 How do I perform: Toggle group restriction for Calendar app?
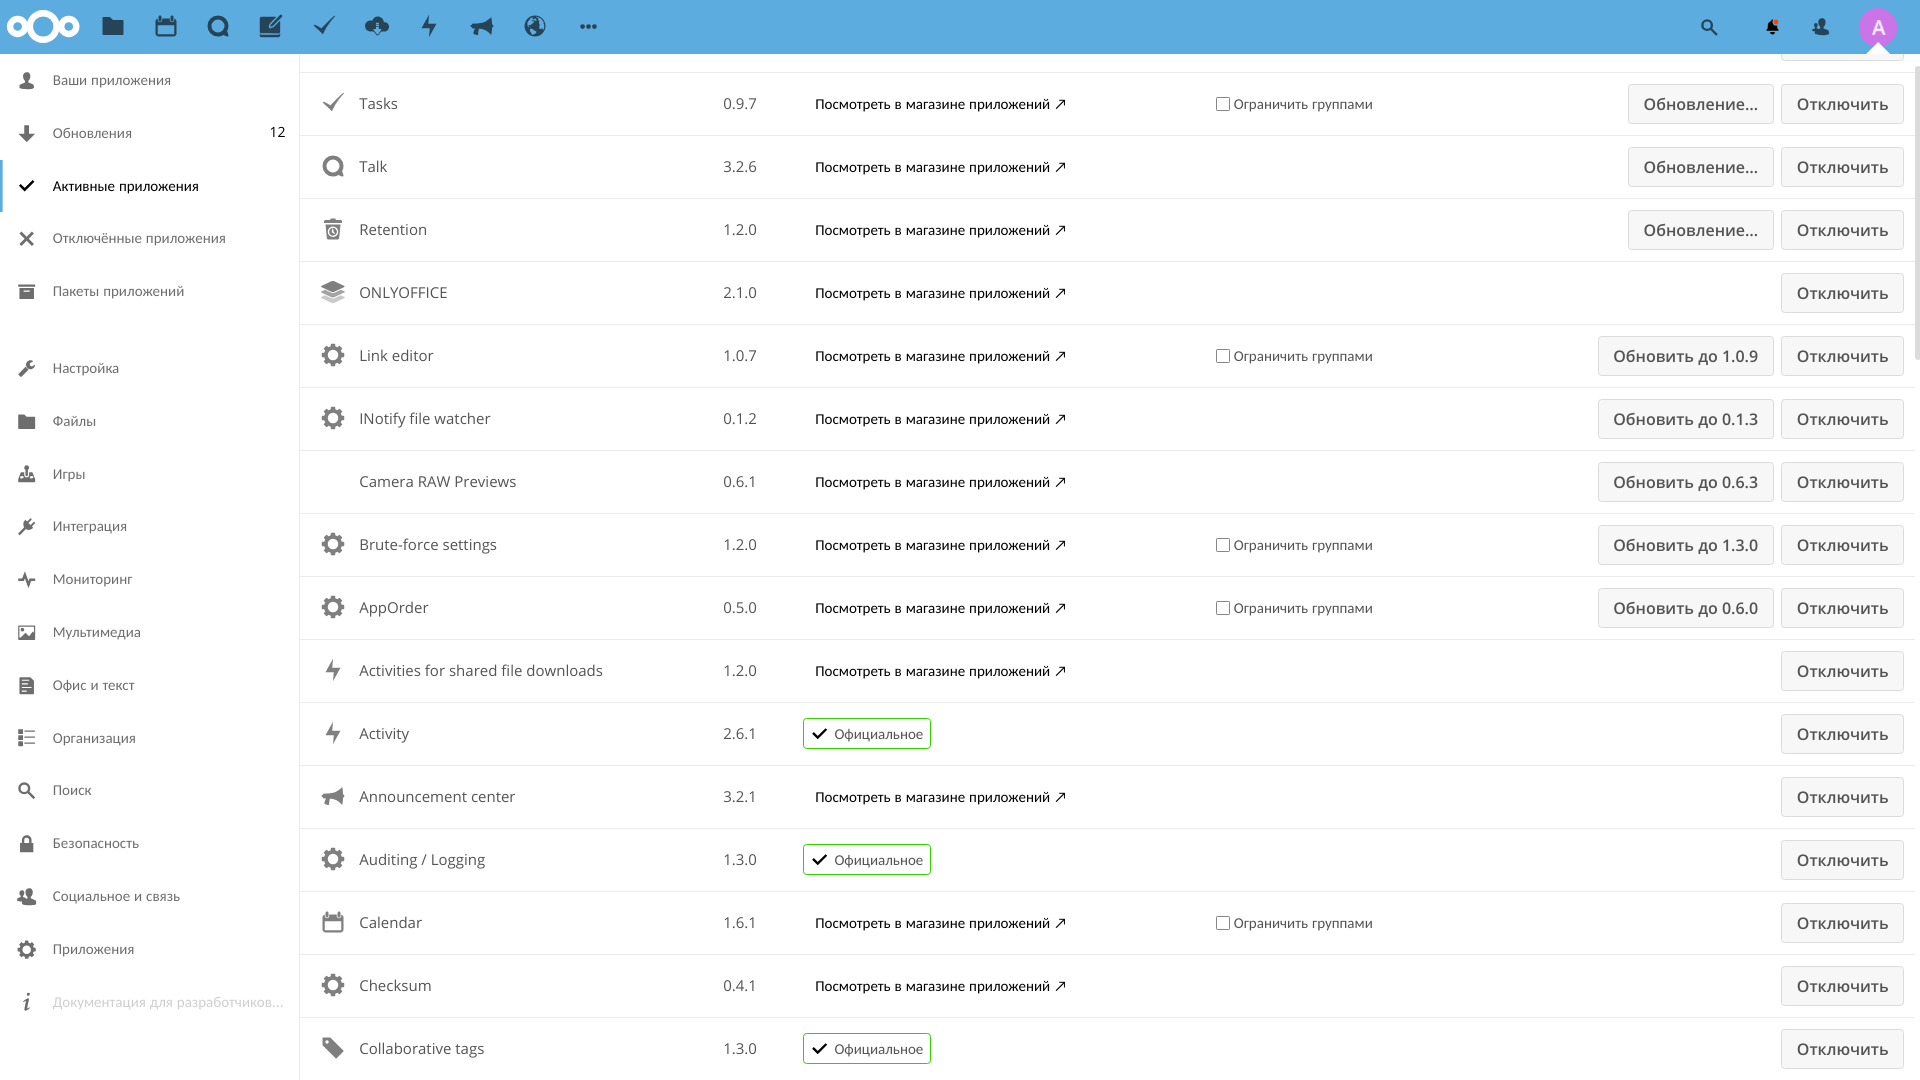(1222, 923)
